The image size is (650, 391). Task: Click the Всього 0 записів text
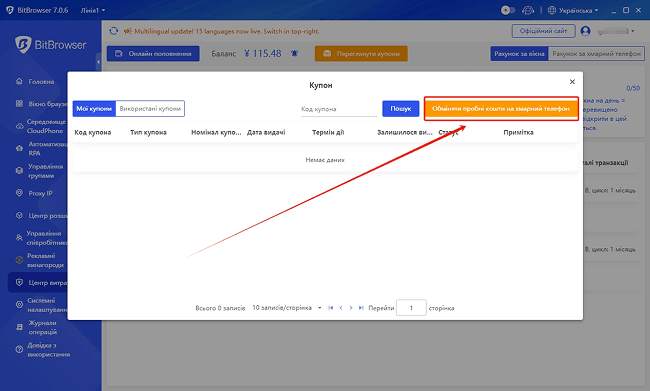coord(220,308)
